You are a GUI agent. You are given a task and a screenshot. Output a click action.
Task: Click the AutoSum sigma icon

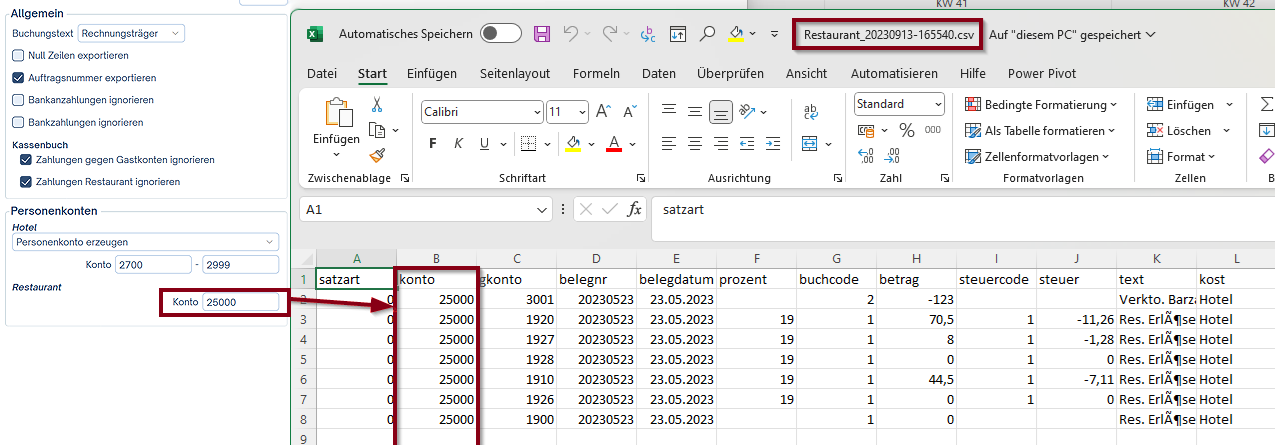click(1267, 104)
